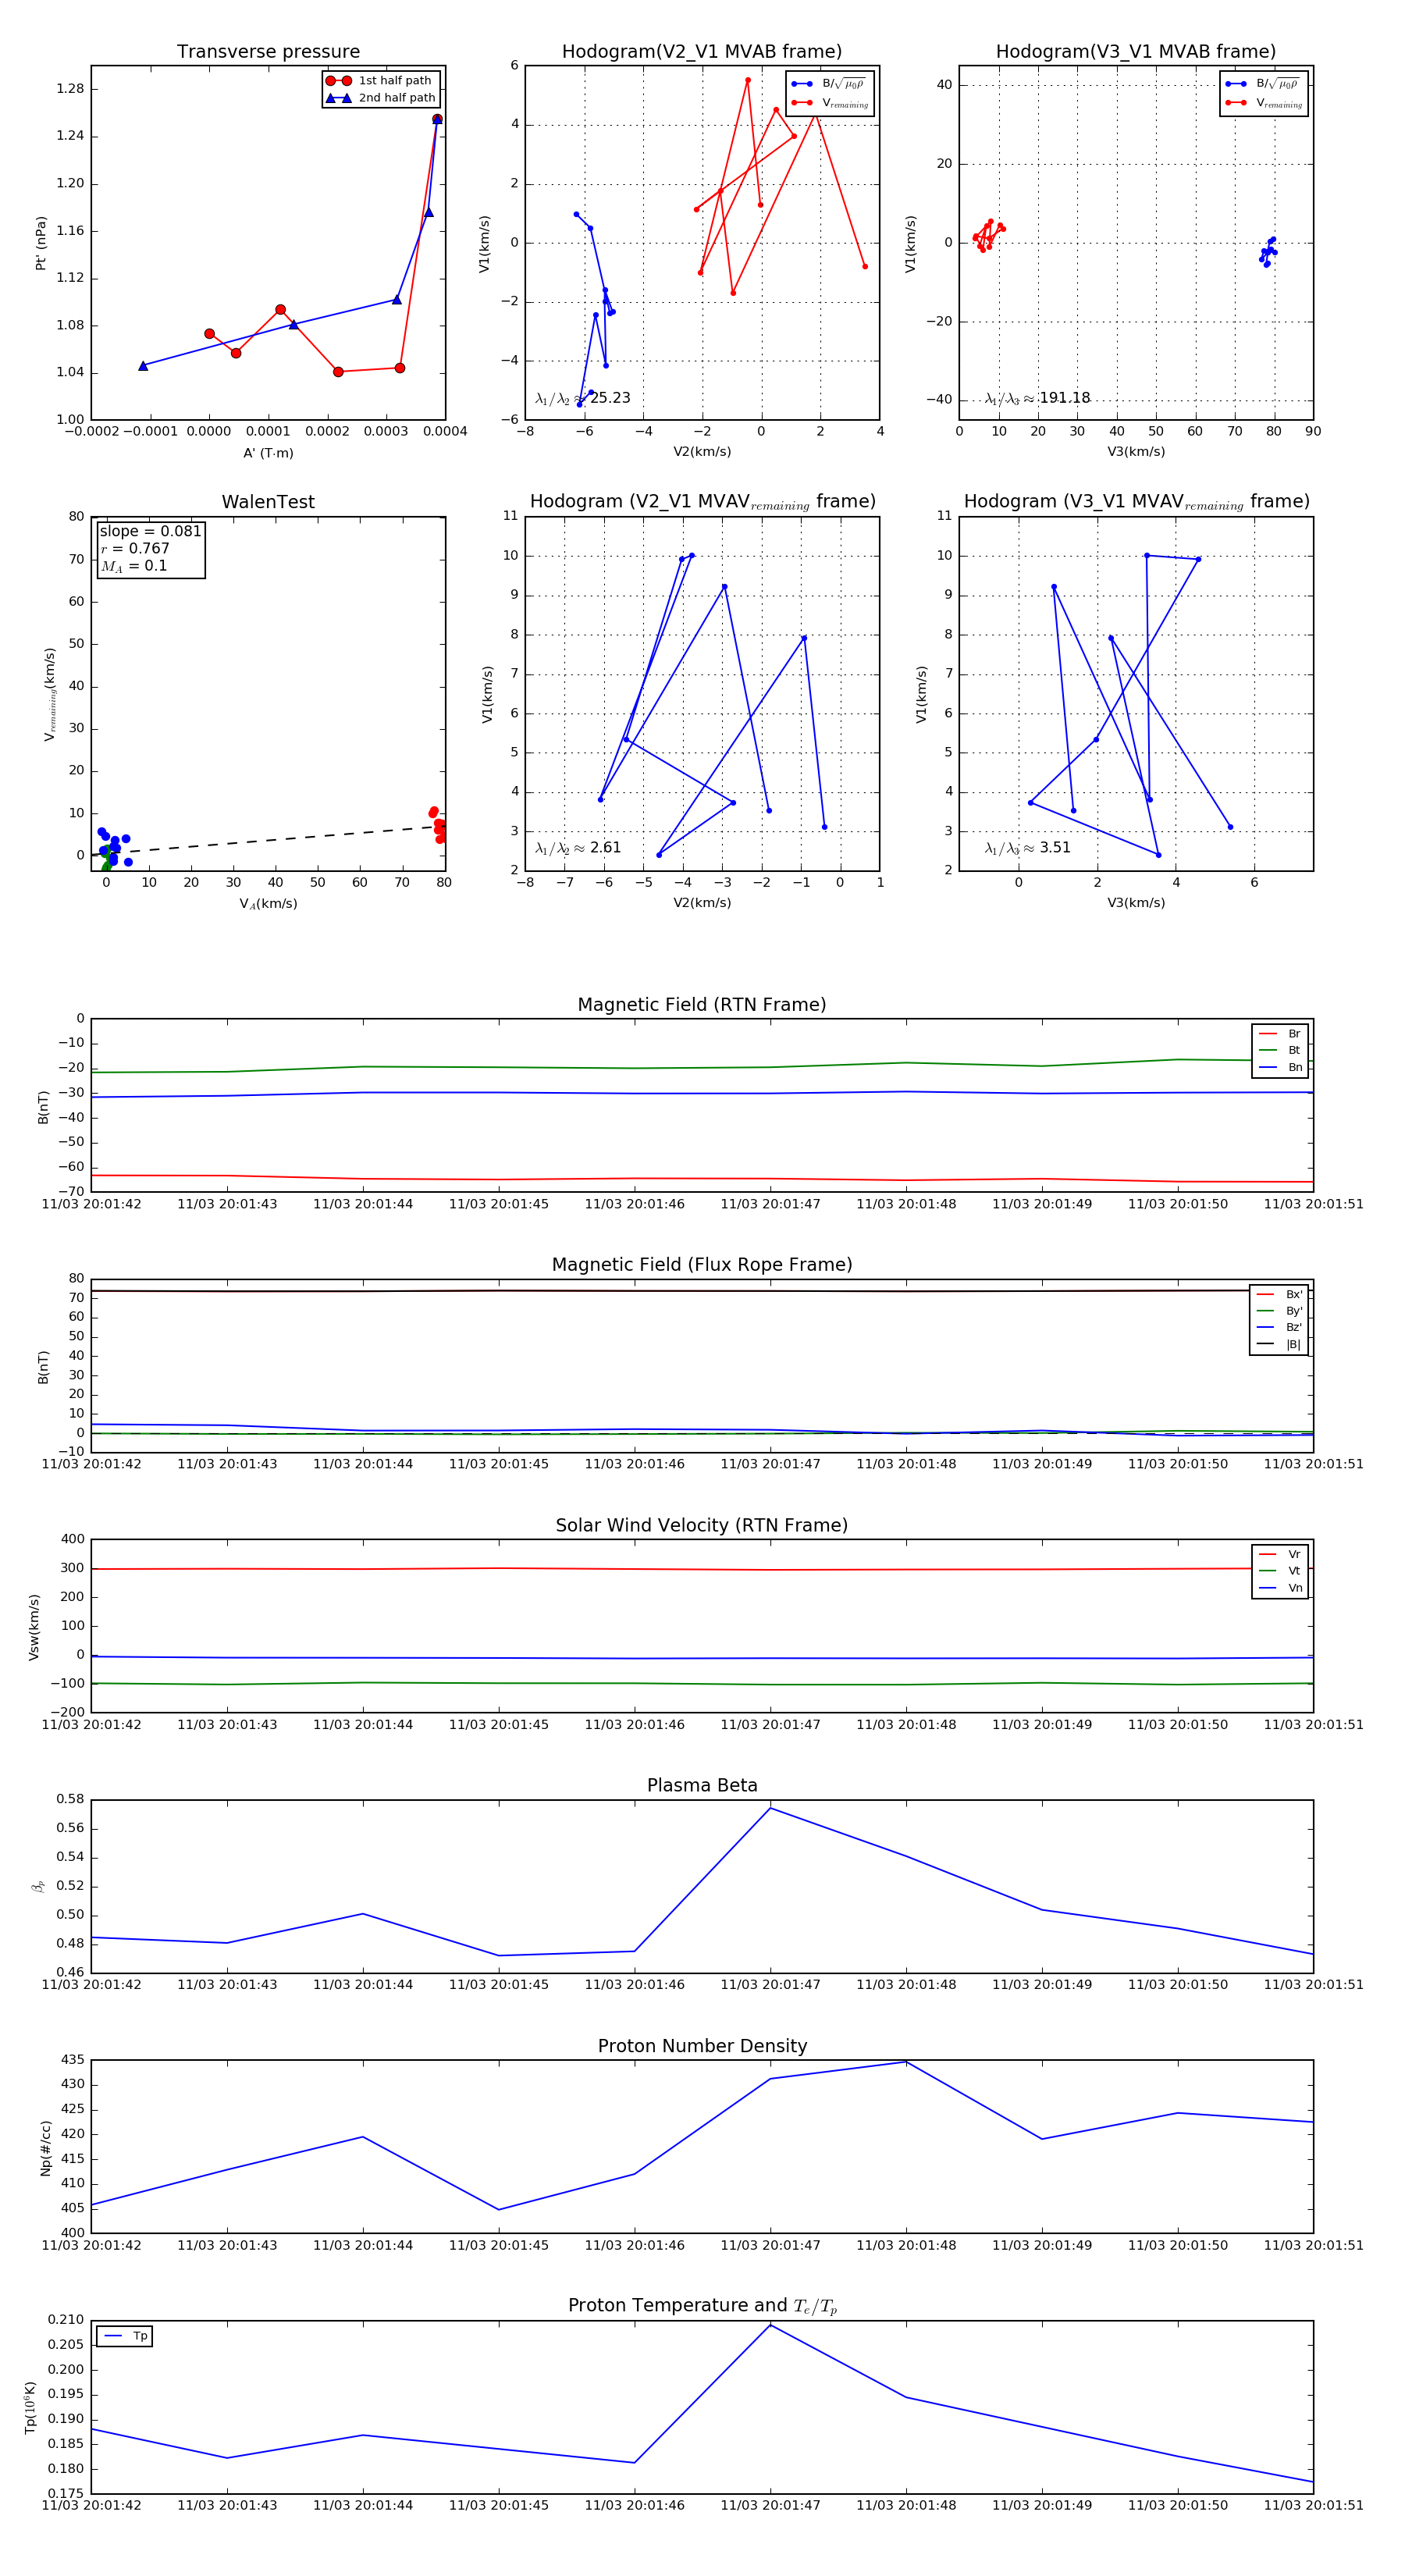Click 'Proton Temperature and Te/Tp' title

pyautogui.click(x=702, y=2306)
